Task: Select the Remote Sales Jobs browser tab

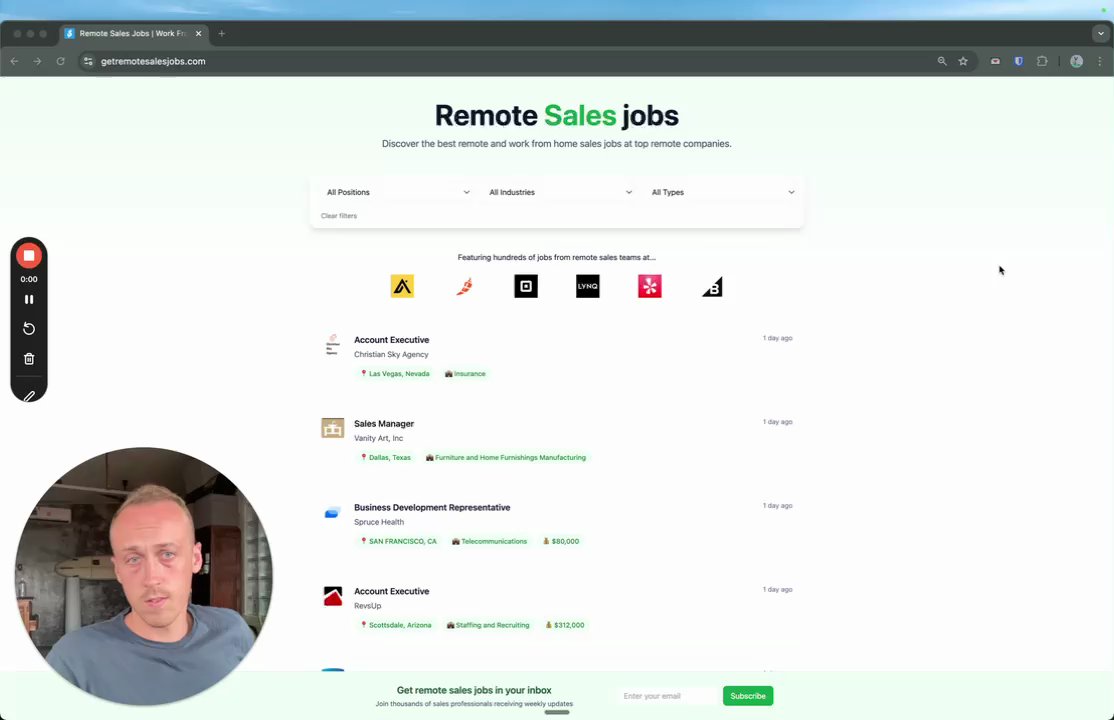Action: click(134, 33)
